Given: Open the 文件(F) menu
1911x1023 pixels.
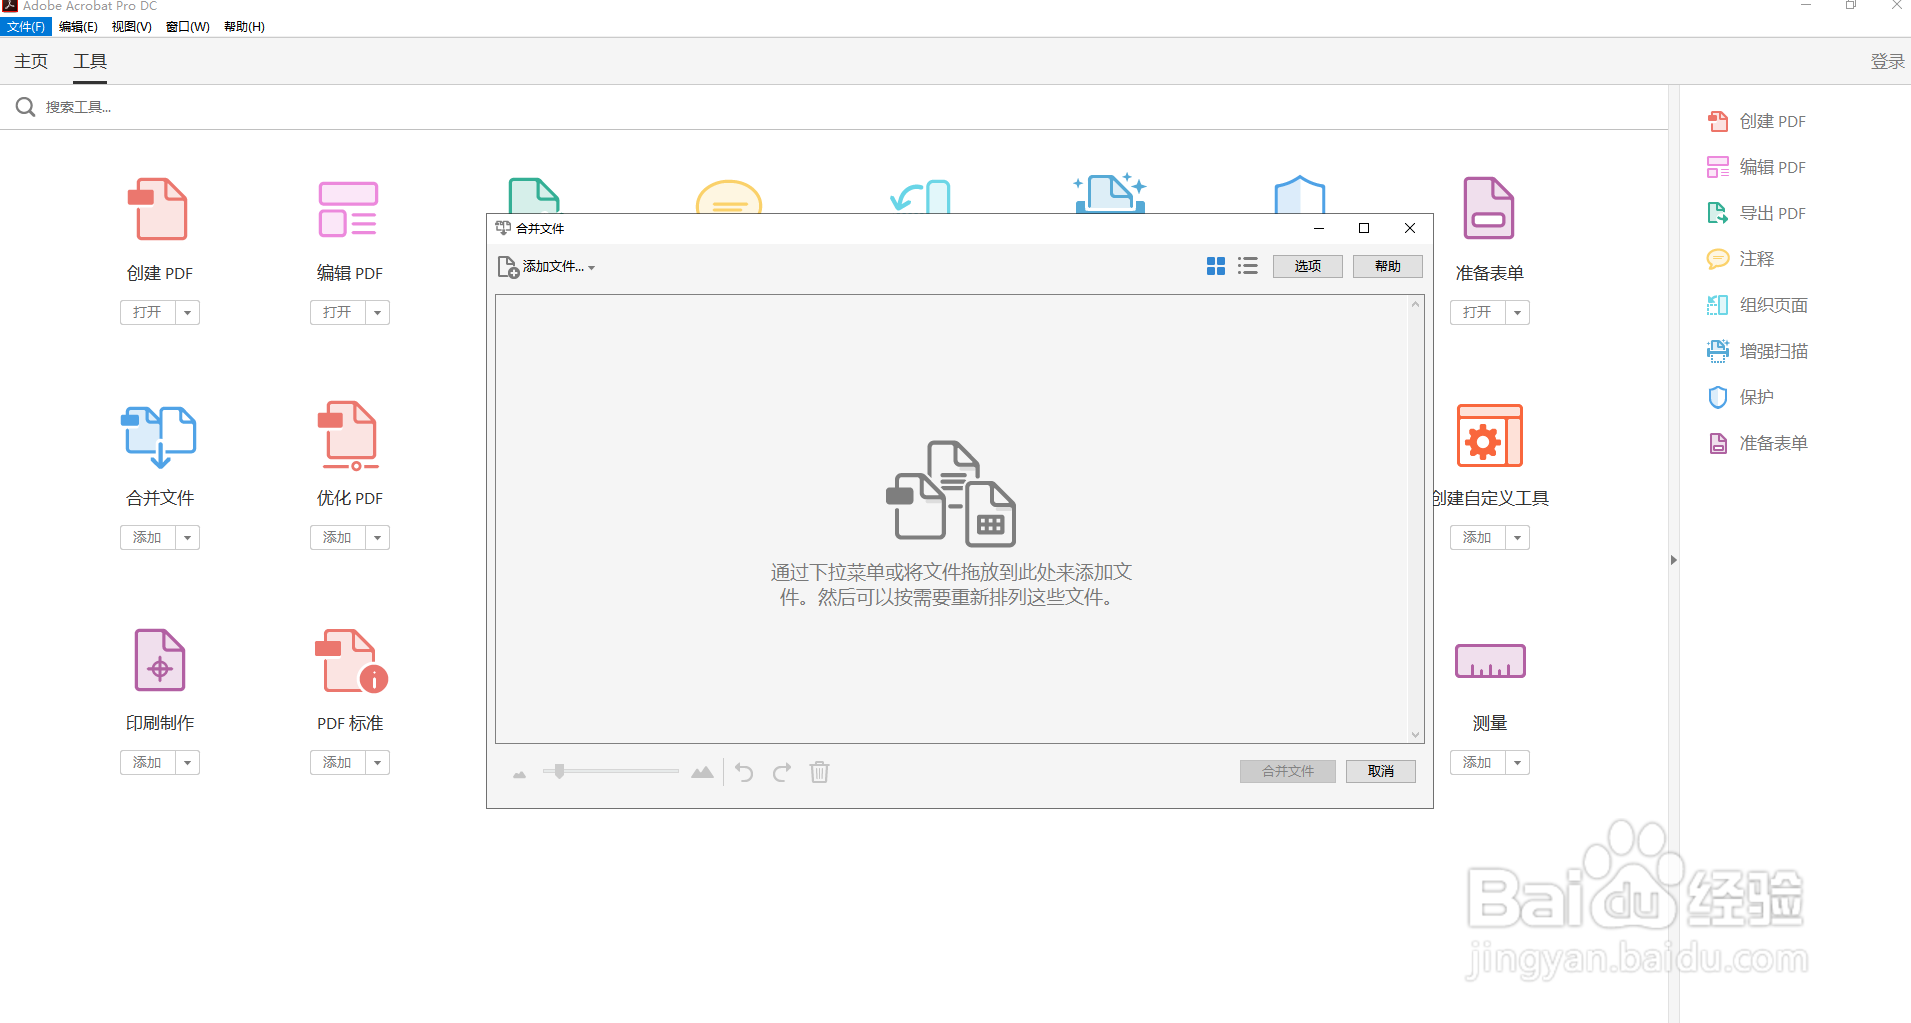Looking at the screenshot, I should click(x=26, y=27).
